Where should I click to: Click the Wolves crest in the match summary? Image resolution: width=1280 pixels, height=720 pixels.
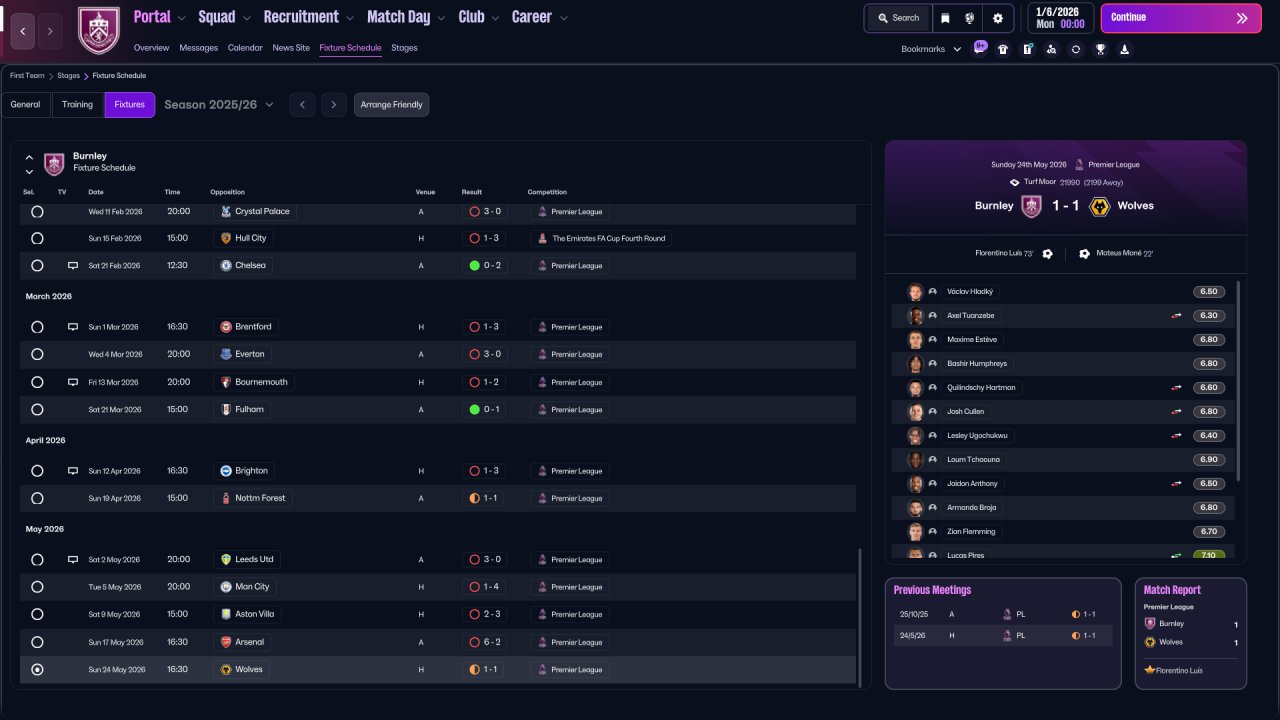tap(1100, 206)
